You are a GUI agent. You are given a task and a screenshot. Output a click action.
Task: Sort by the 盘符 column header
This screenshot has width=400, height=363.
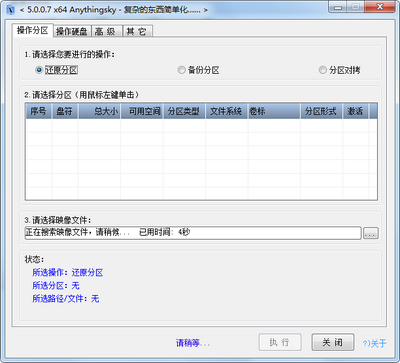(x=65, y=111)
